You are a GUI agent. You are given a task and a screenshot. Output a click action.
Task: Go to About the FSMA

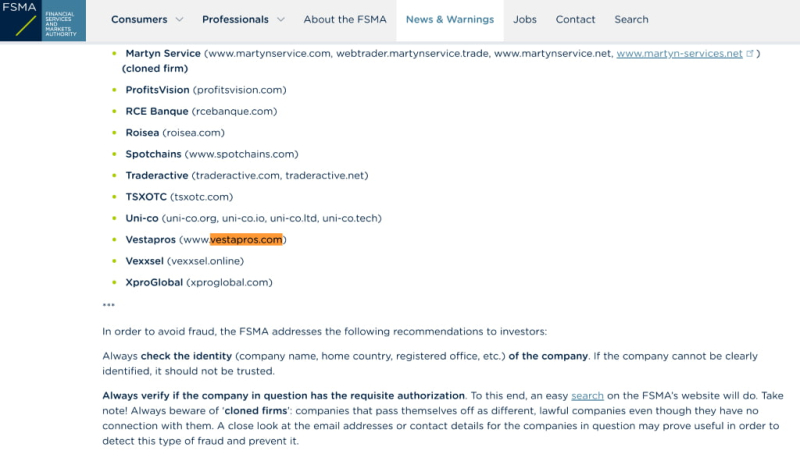coord(345,19)
